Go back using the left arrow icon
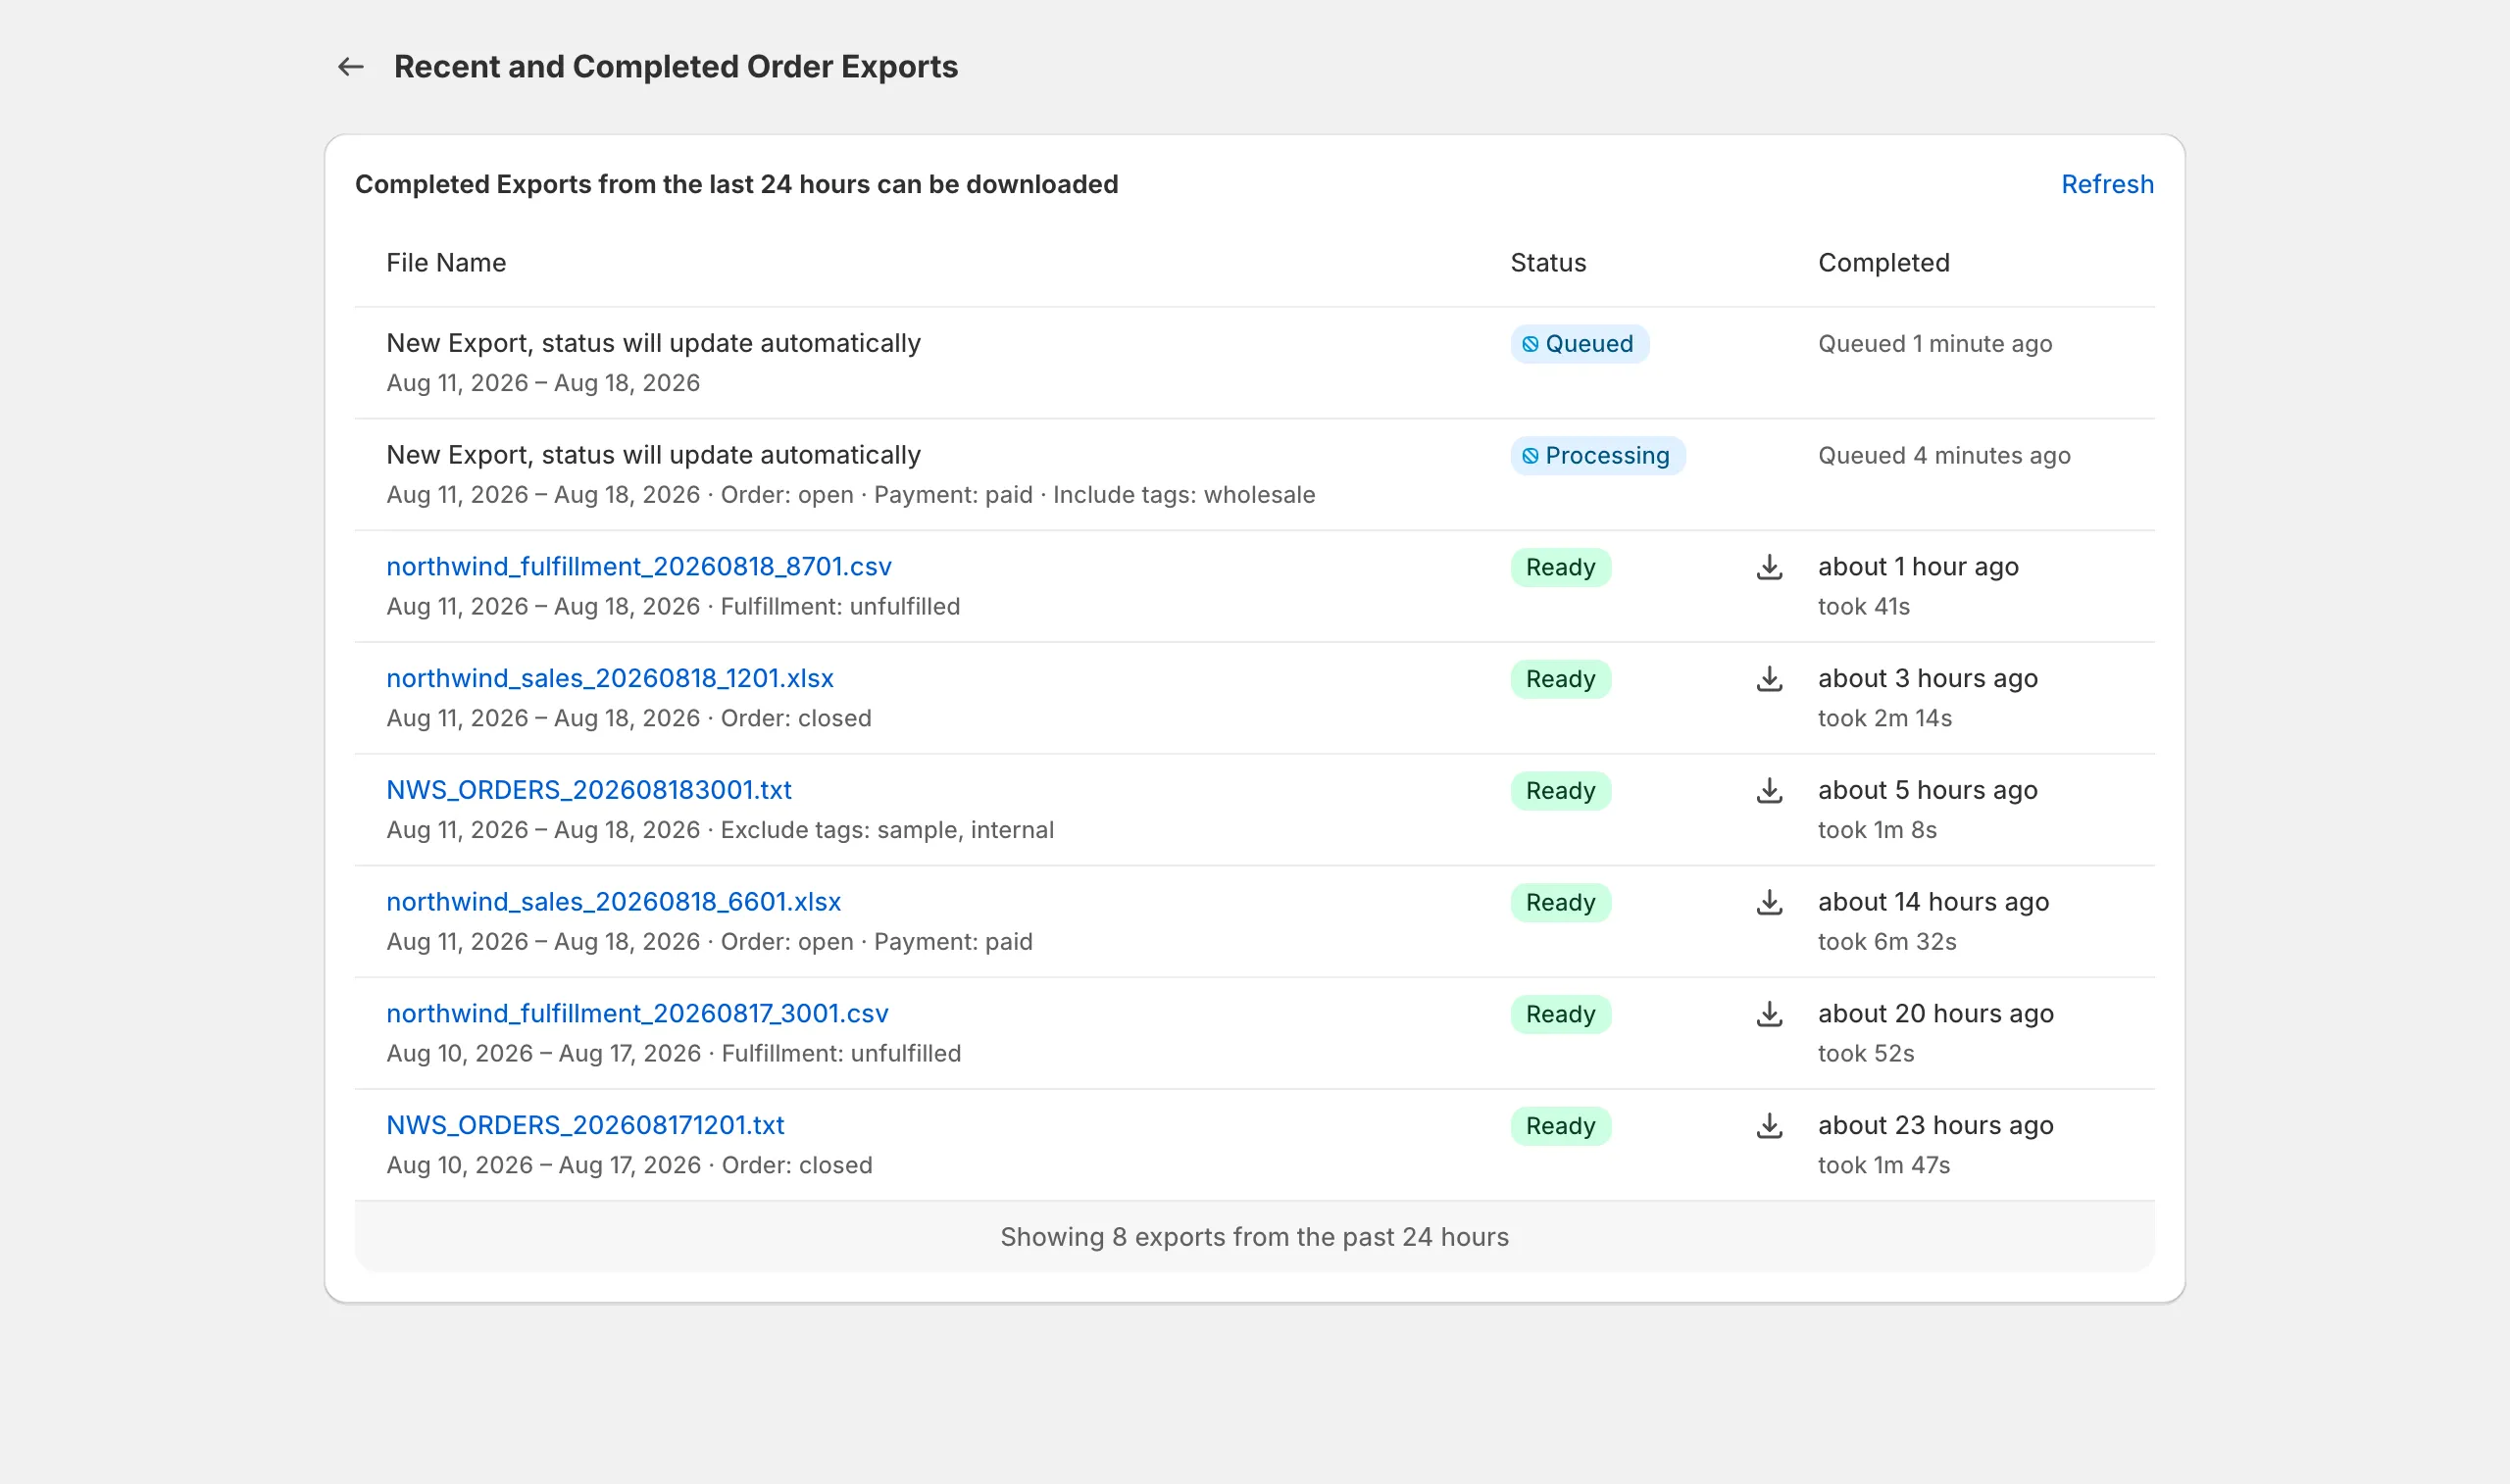Image resolution: width=2510 pixels, height=1484 pixels. (x=350, y=67)
